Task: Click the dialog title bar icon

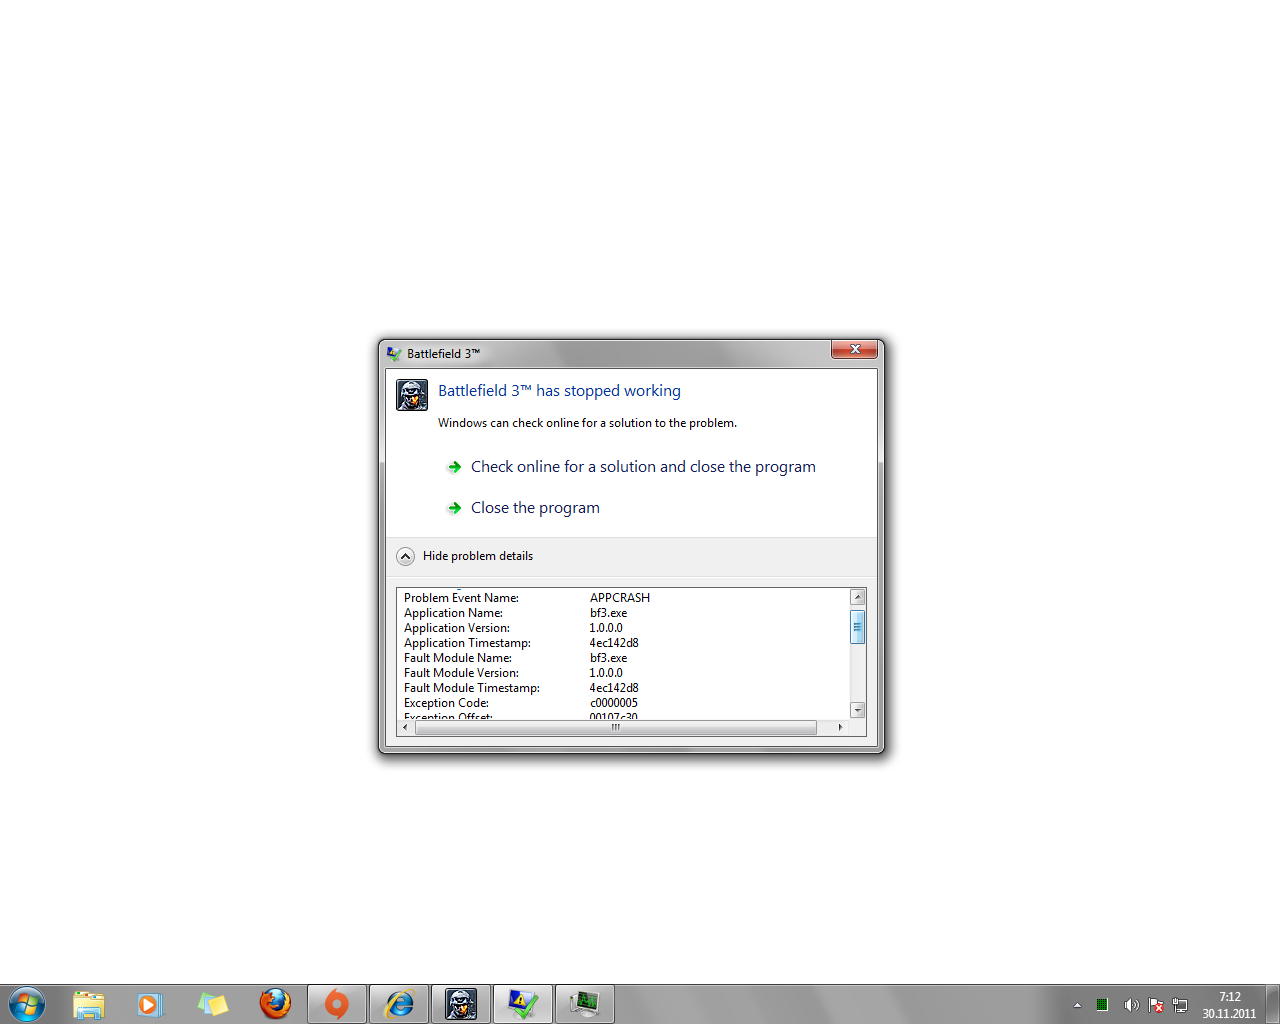Action: point(394,353)
